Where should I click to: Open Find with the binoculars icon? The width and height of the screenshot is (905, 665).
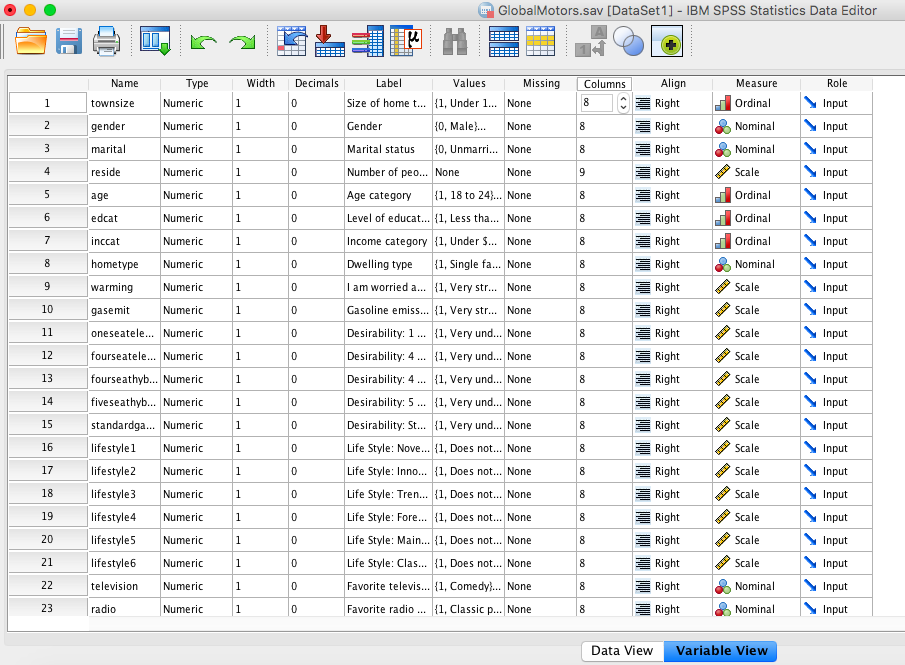455,41
